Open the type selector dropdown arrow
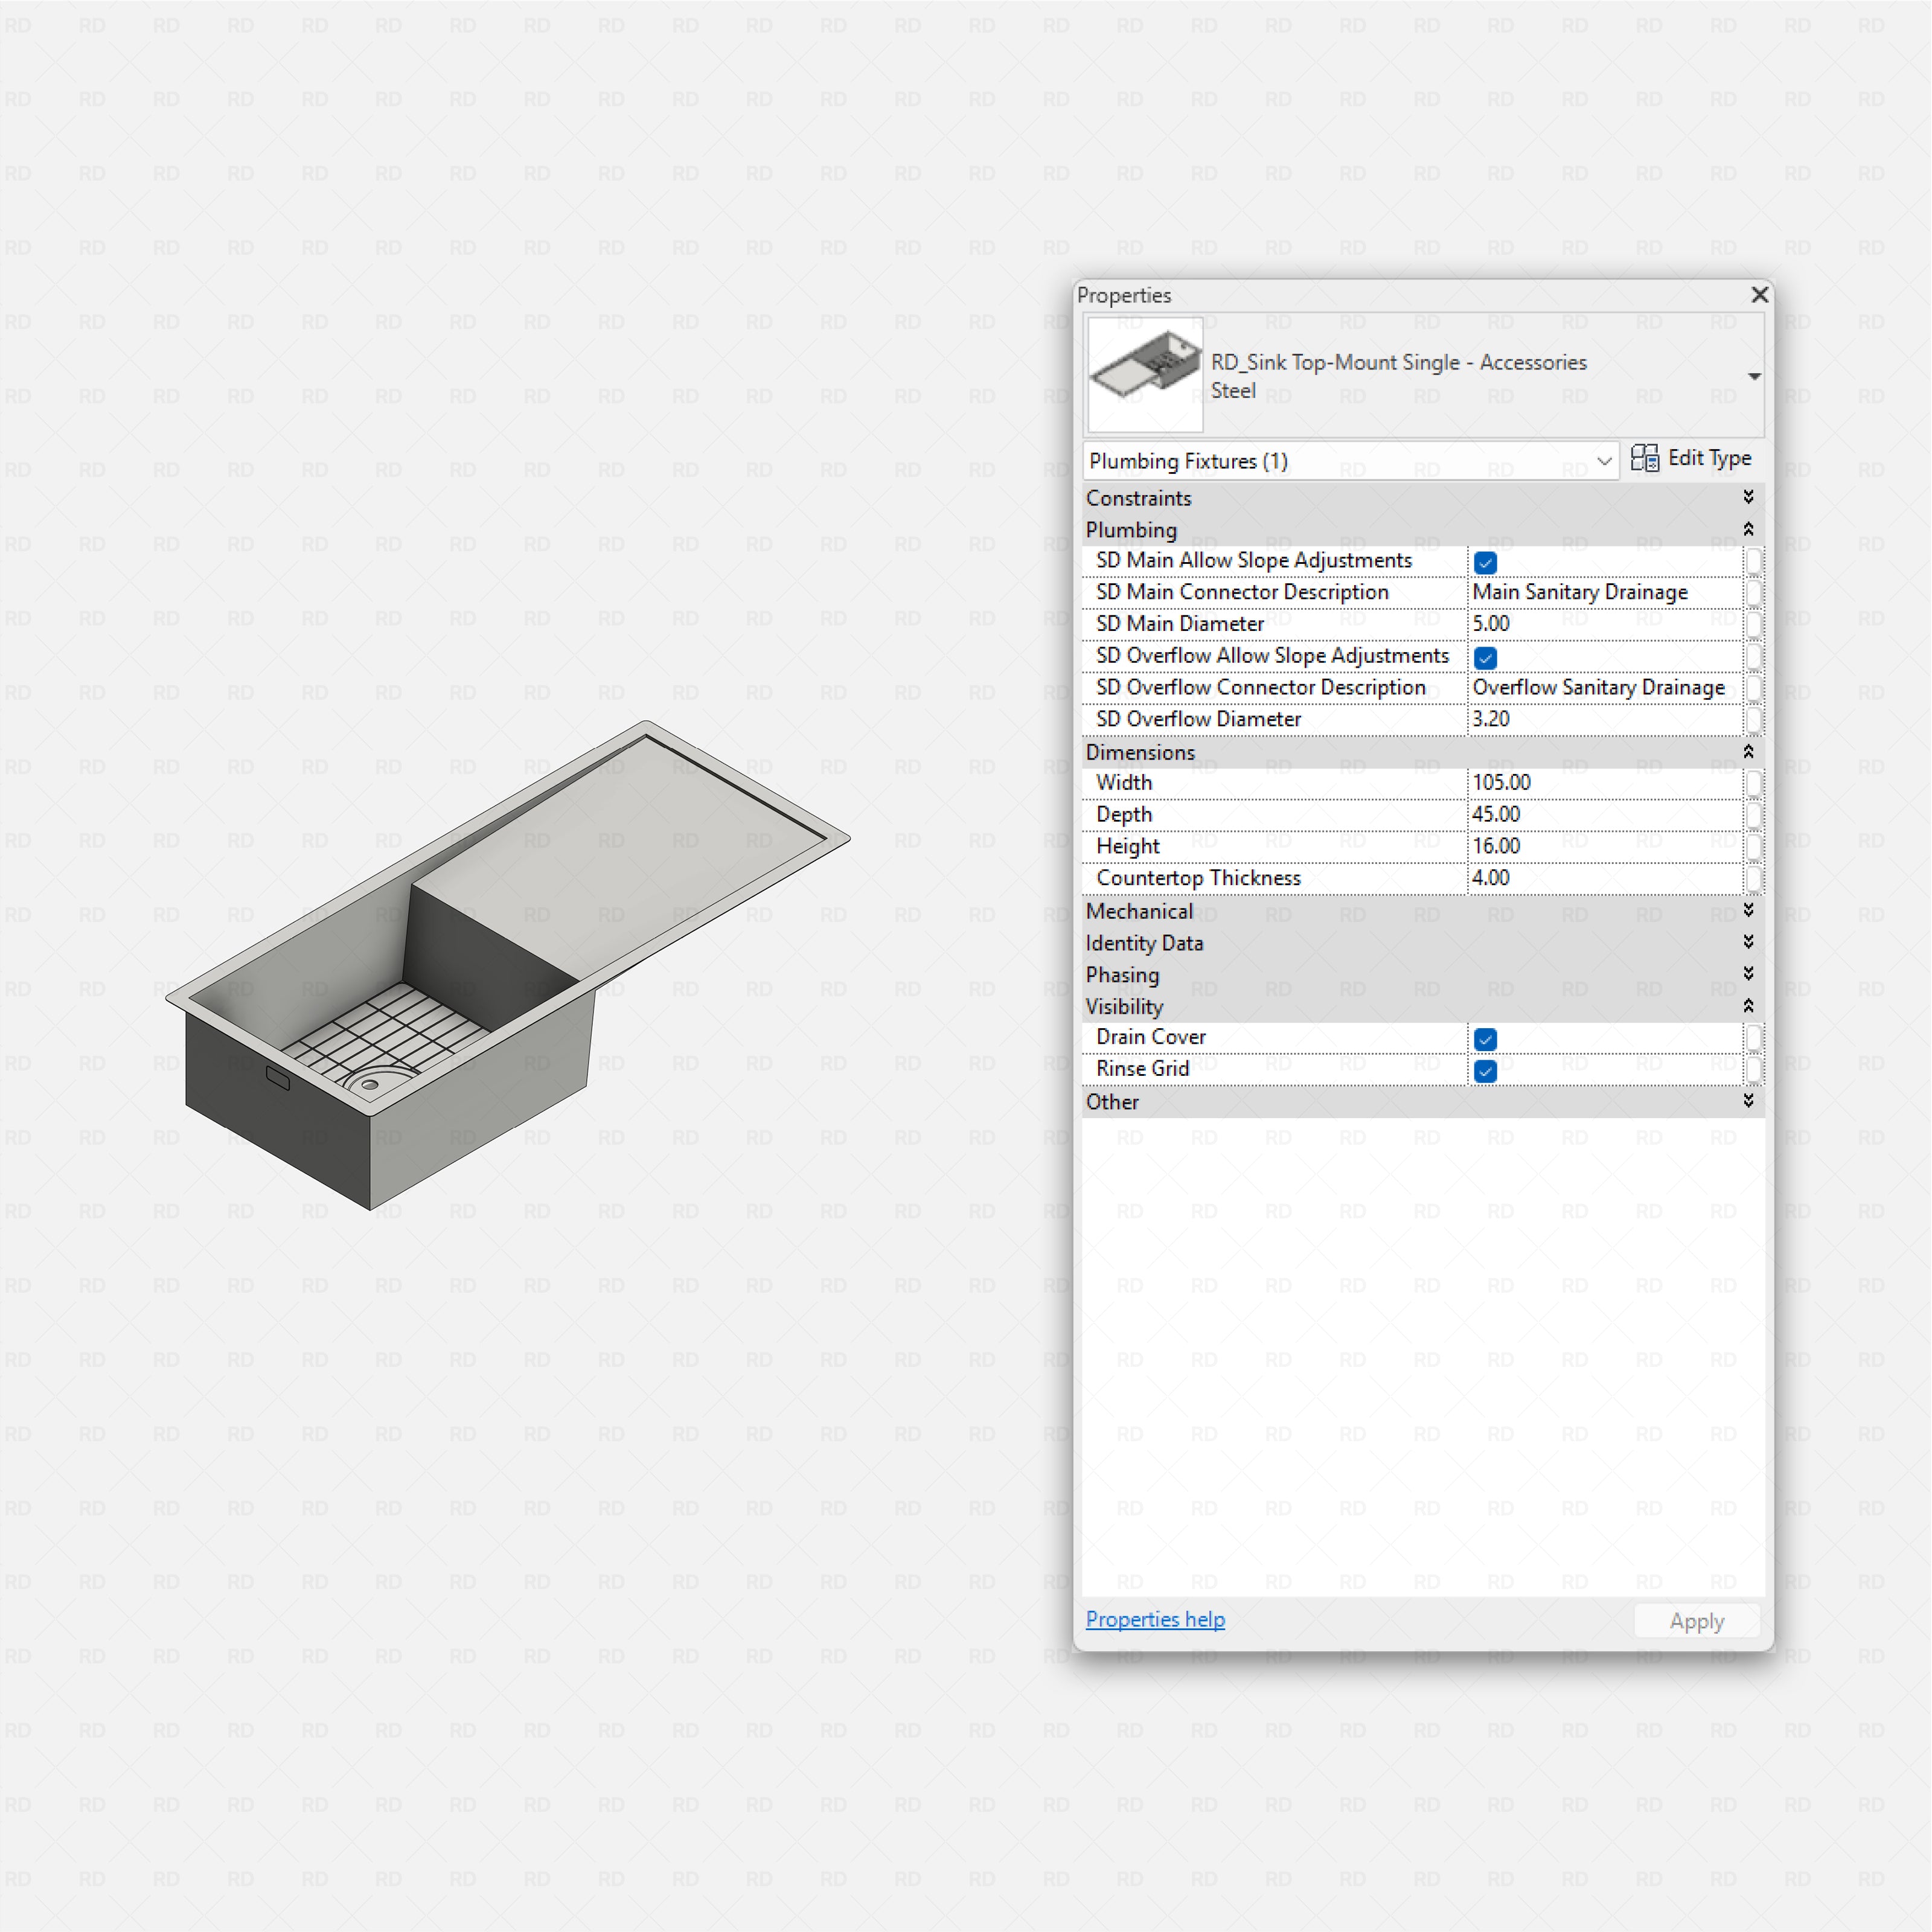 point(1754,376)
